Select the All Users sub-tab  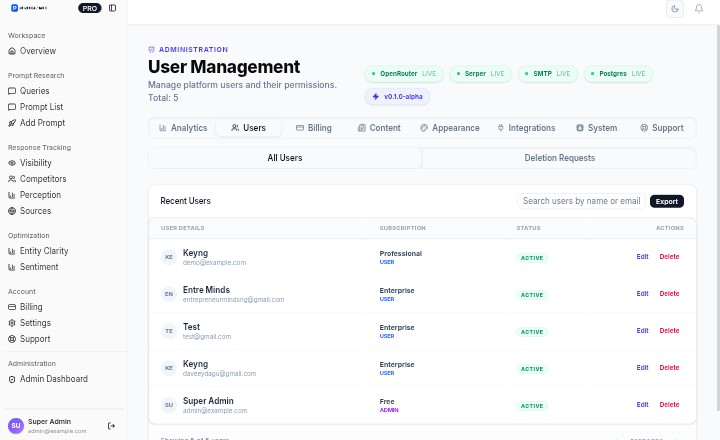pyautogui.click(x=285, y=158)
